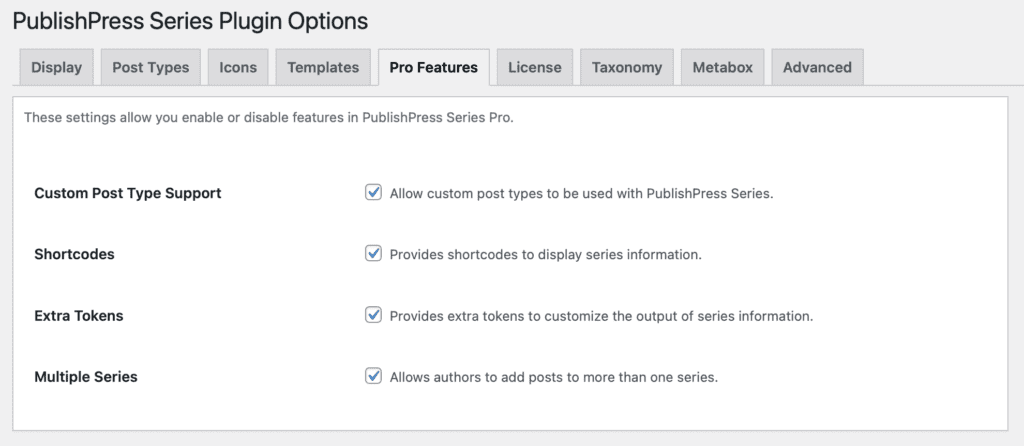Click the 'Extra Tokens' setting label
Viewport: 1024px width, 446px height.
pos(78,315)
